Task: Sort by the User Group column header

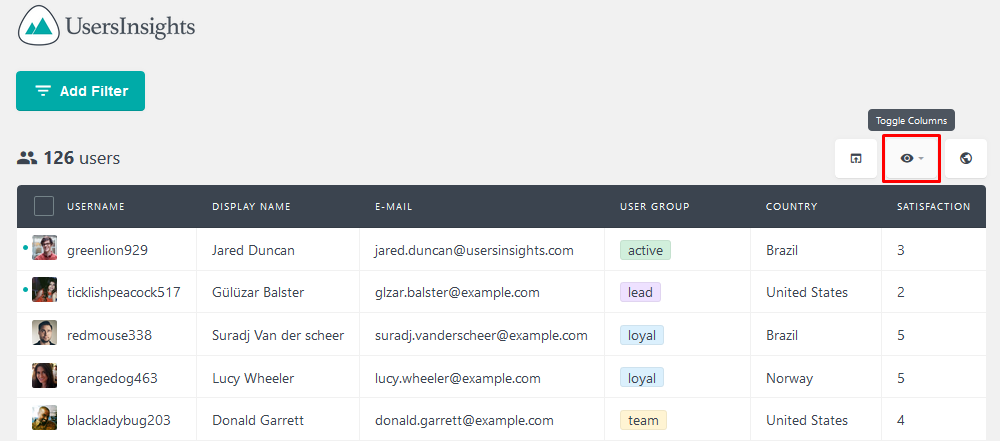Action: 654,207
